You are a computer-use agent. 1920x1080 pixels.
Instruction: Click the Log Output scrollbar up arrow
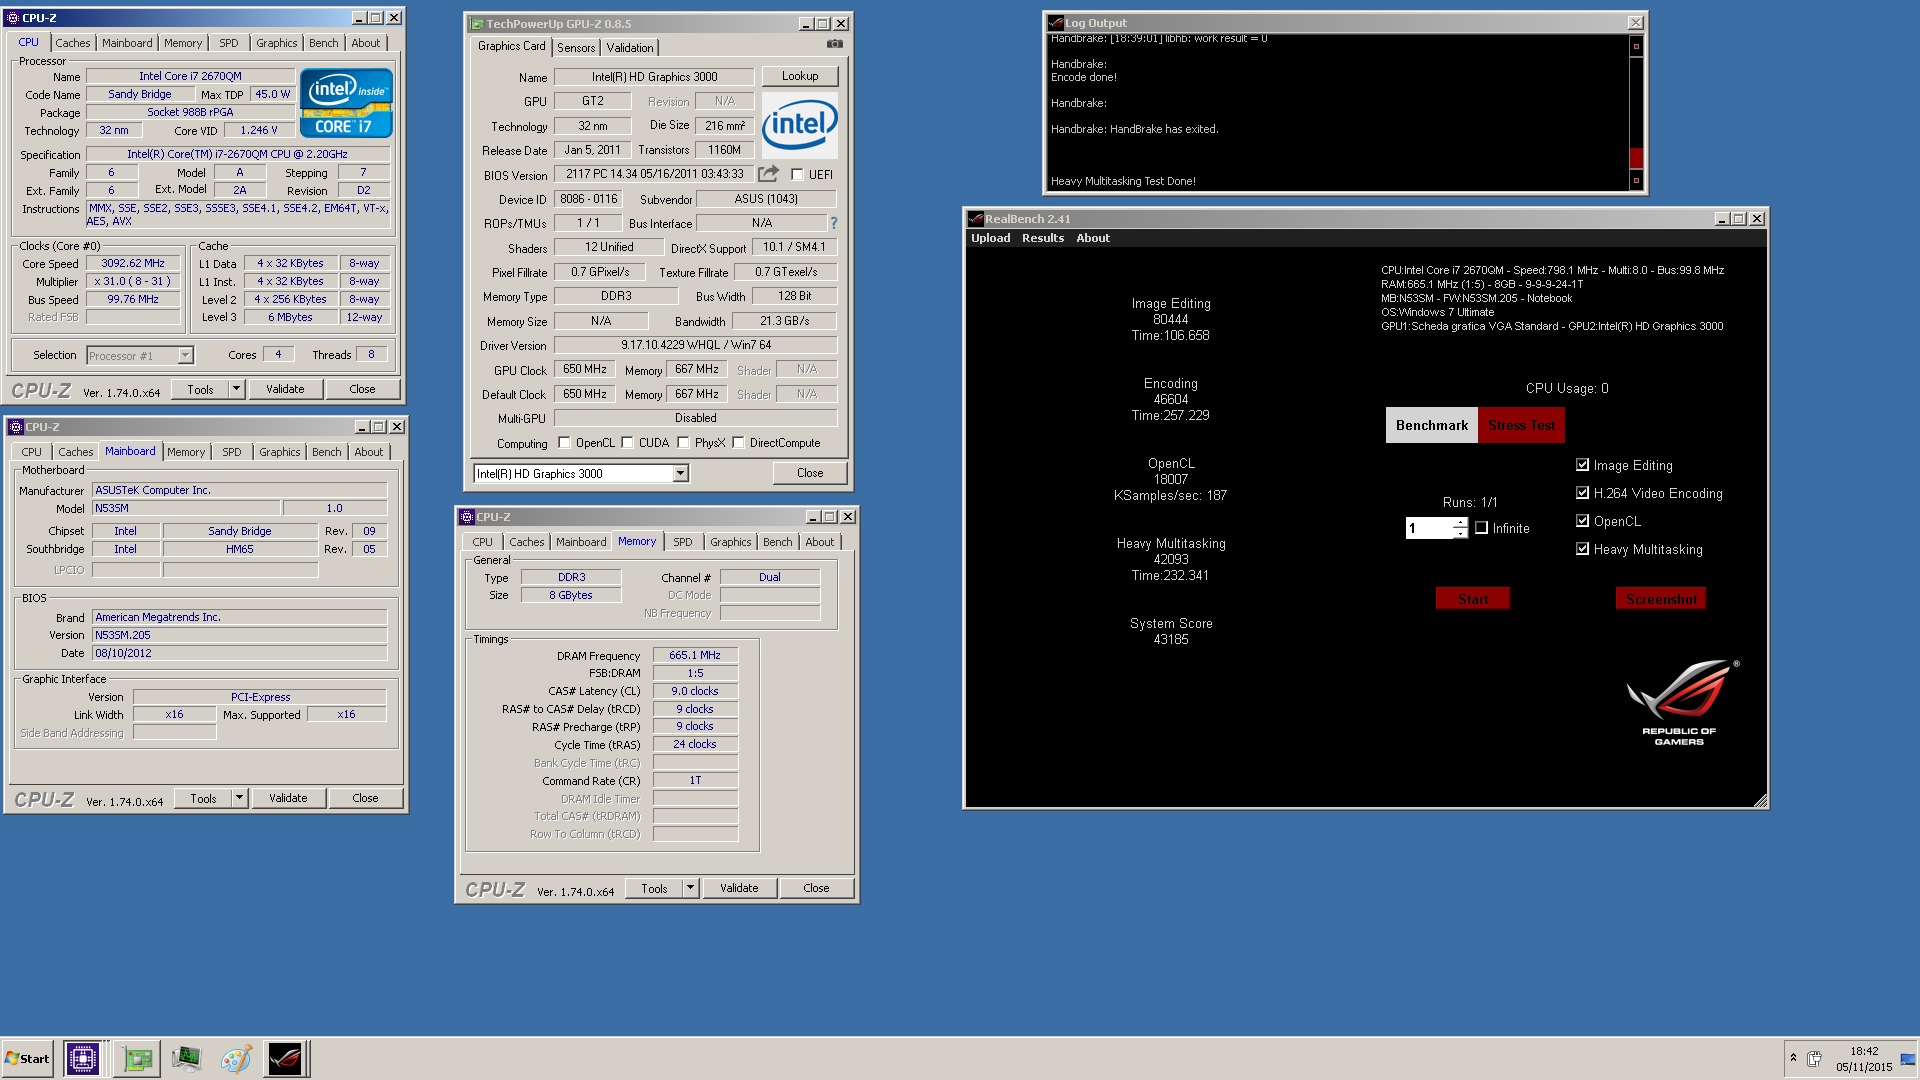tap(1636, 46)
